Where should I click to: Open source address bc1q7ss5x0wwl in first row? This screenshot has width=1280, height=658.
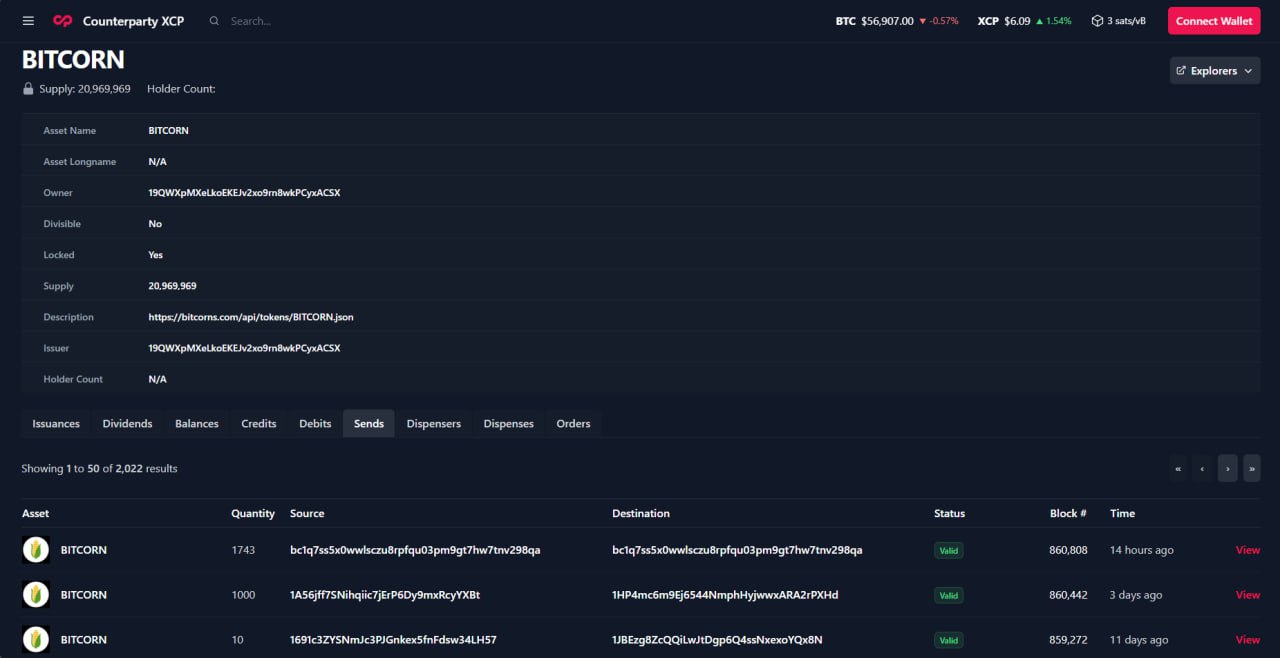pos(415,550)
